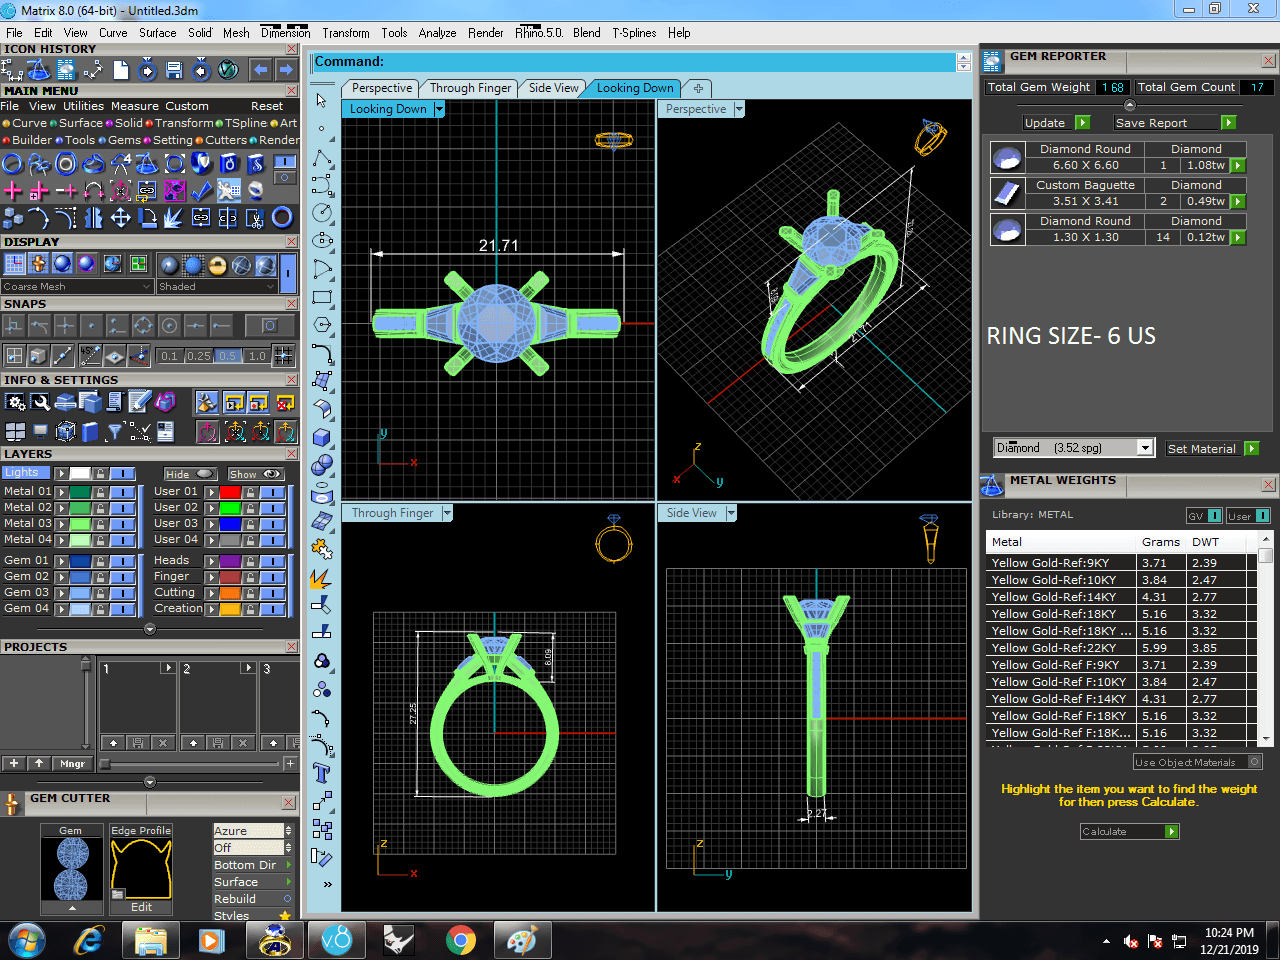This screenshot has height=960, width=1280.
Task: Select the box solid tool
Action: pyautogui.click(x=322, y=437)
